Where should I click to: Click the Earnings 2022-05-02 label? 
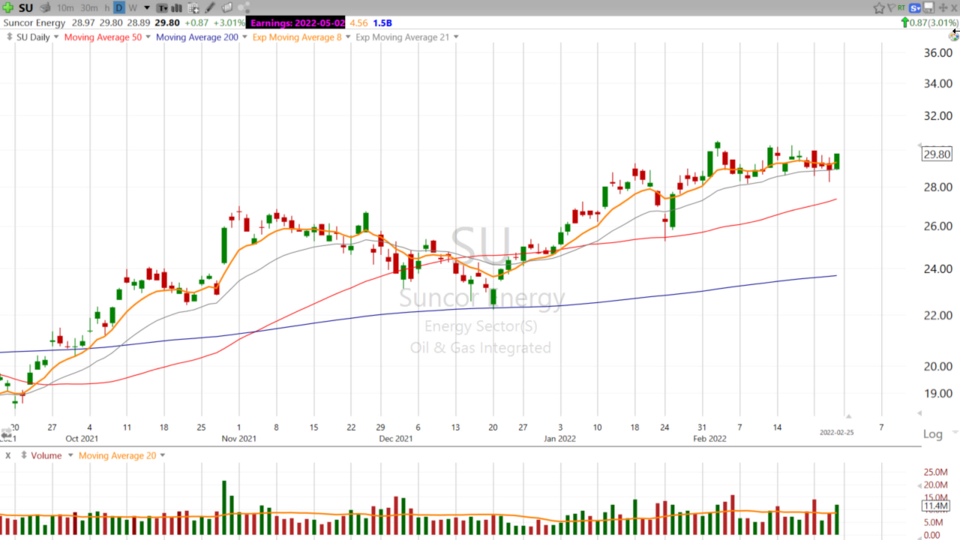tap(296, 23)
